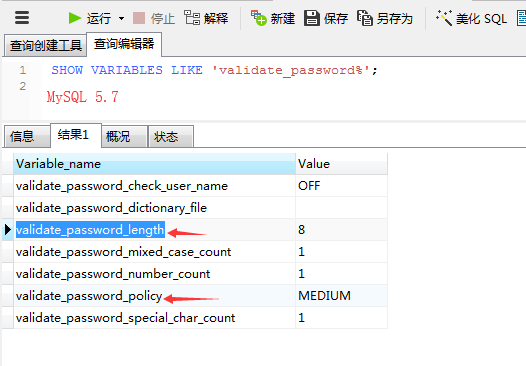Viewport: 526px width, 366px height.
Task: Switch to Query Builder tab (查询创建工具)
Action: coord(45,45)
